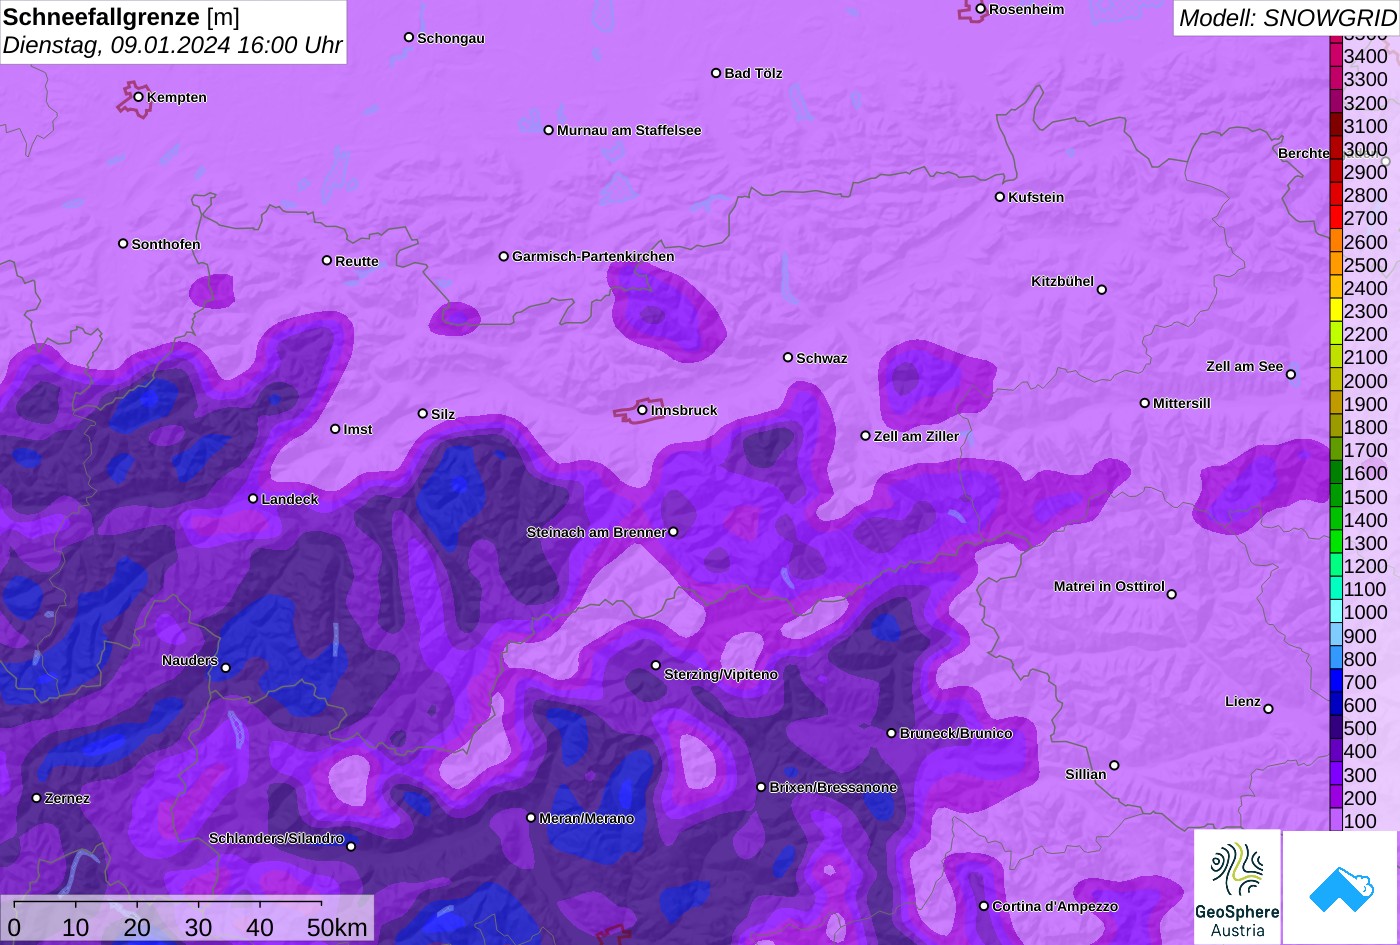This screenshot has height=945, width=1400.
Task: Click the Reutte location dot
Action: click(326, 260)
